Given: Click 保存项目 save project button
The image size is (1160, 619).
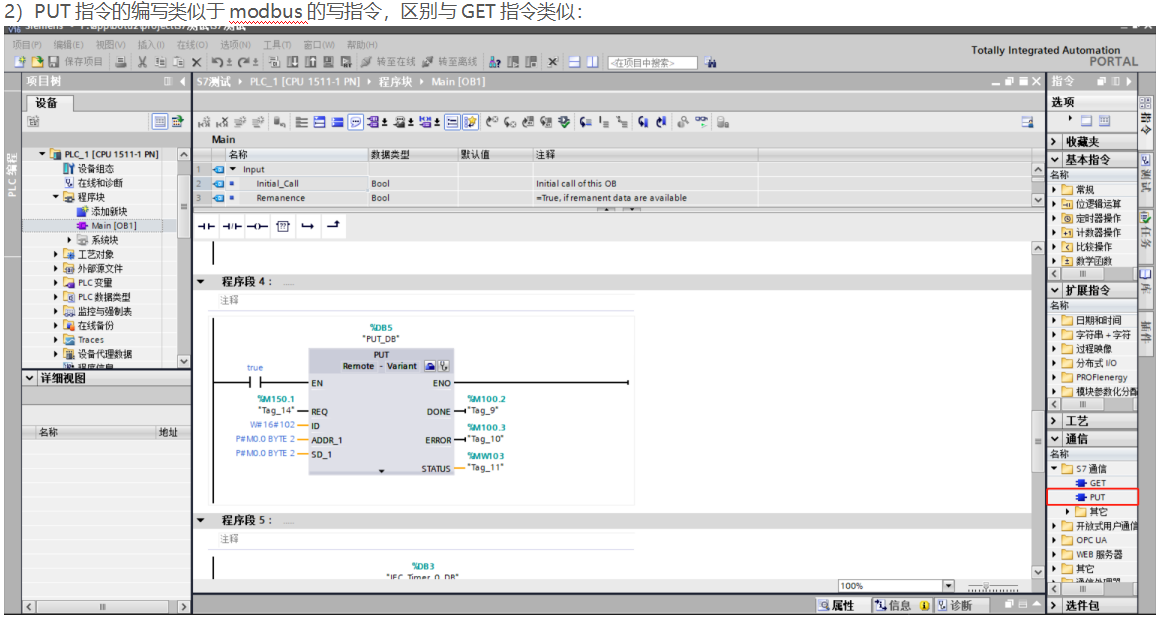Looking at the screenshot, I should click(76, 62).
